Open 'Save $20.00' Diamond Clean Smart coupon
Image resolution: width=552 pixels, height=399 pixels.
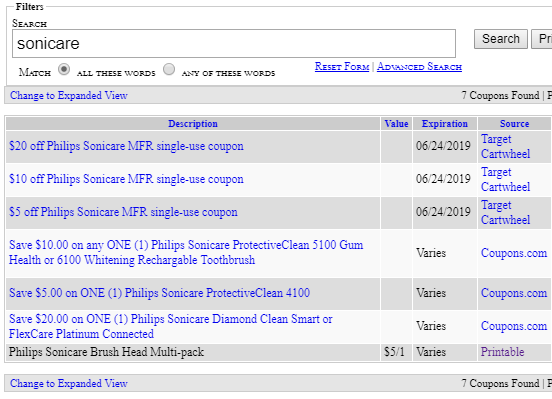coord(171,326)
